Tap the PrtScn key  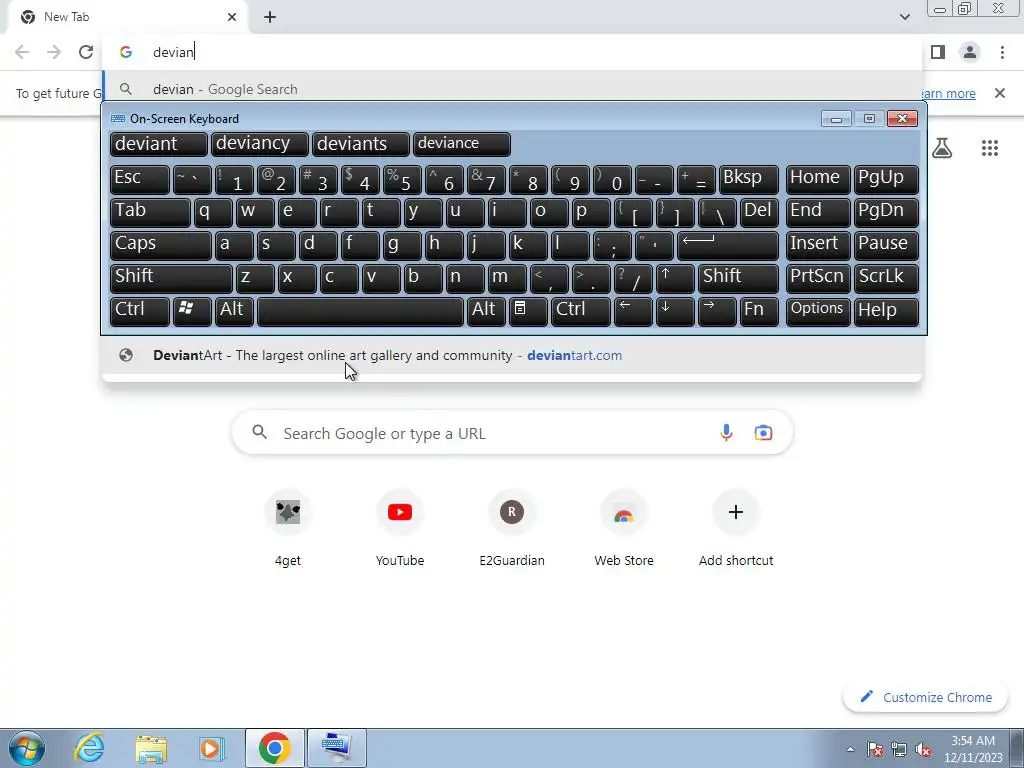(x=818, y=278)
